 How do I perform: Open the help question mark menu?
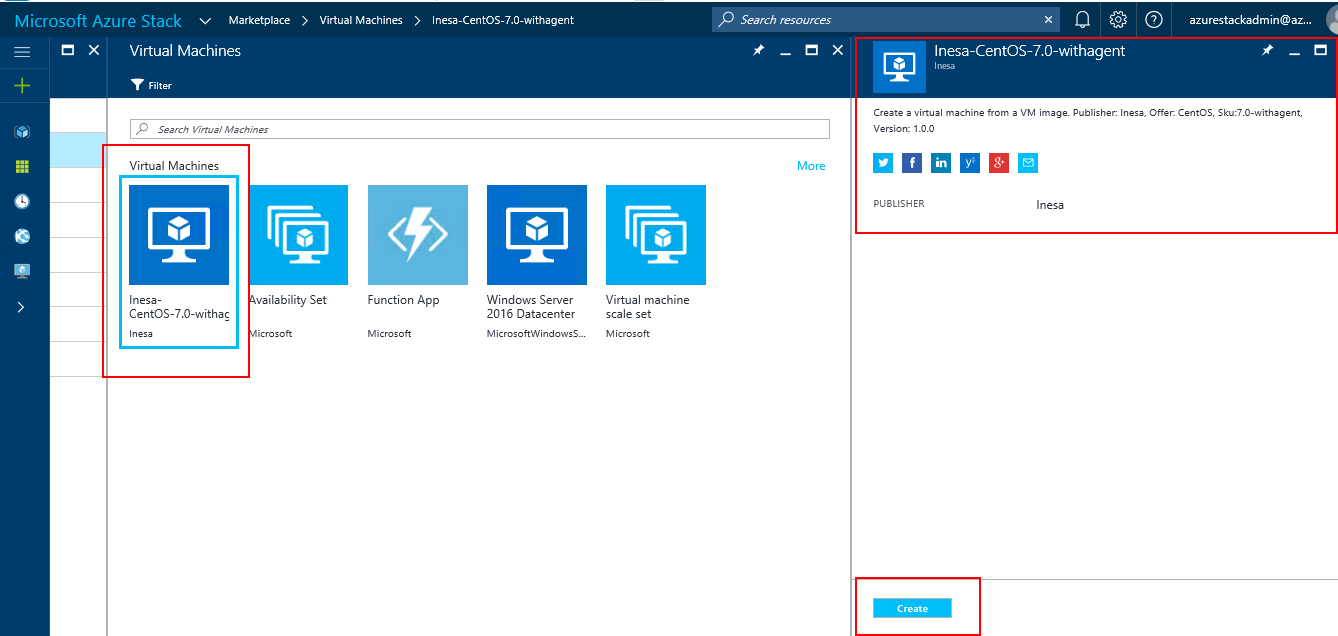(x=1154, y=19)
